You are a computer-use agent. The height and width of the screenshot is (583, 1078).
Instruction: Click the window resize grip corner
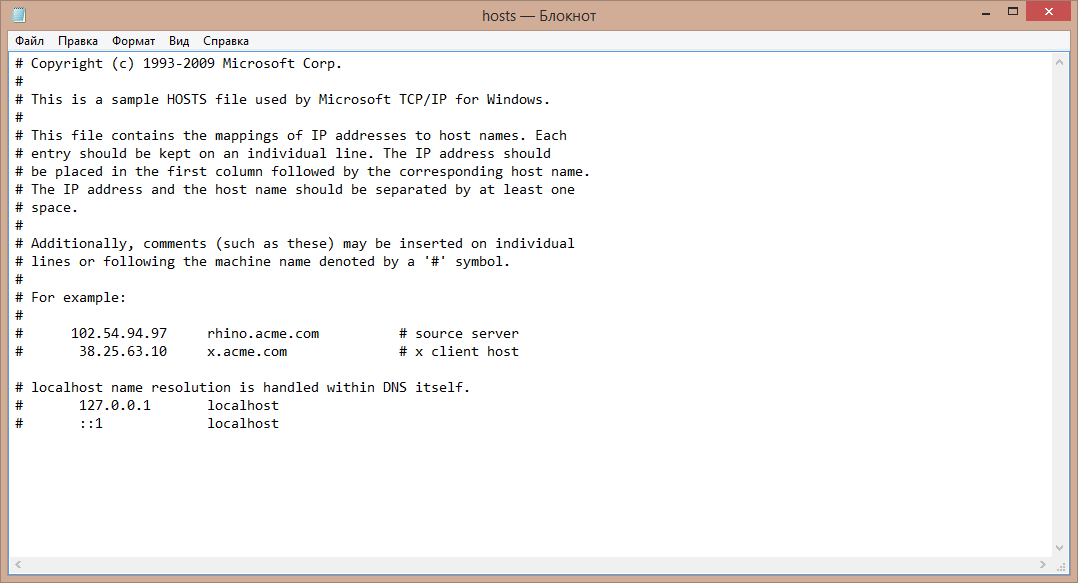(1061, 565)
